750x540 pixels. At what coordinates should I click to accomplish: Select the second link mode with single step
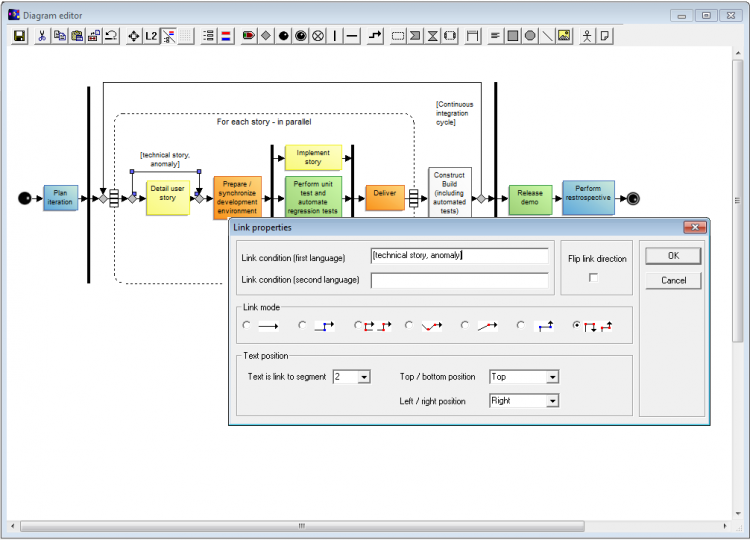pyautogui.click(x=302, y=325)
